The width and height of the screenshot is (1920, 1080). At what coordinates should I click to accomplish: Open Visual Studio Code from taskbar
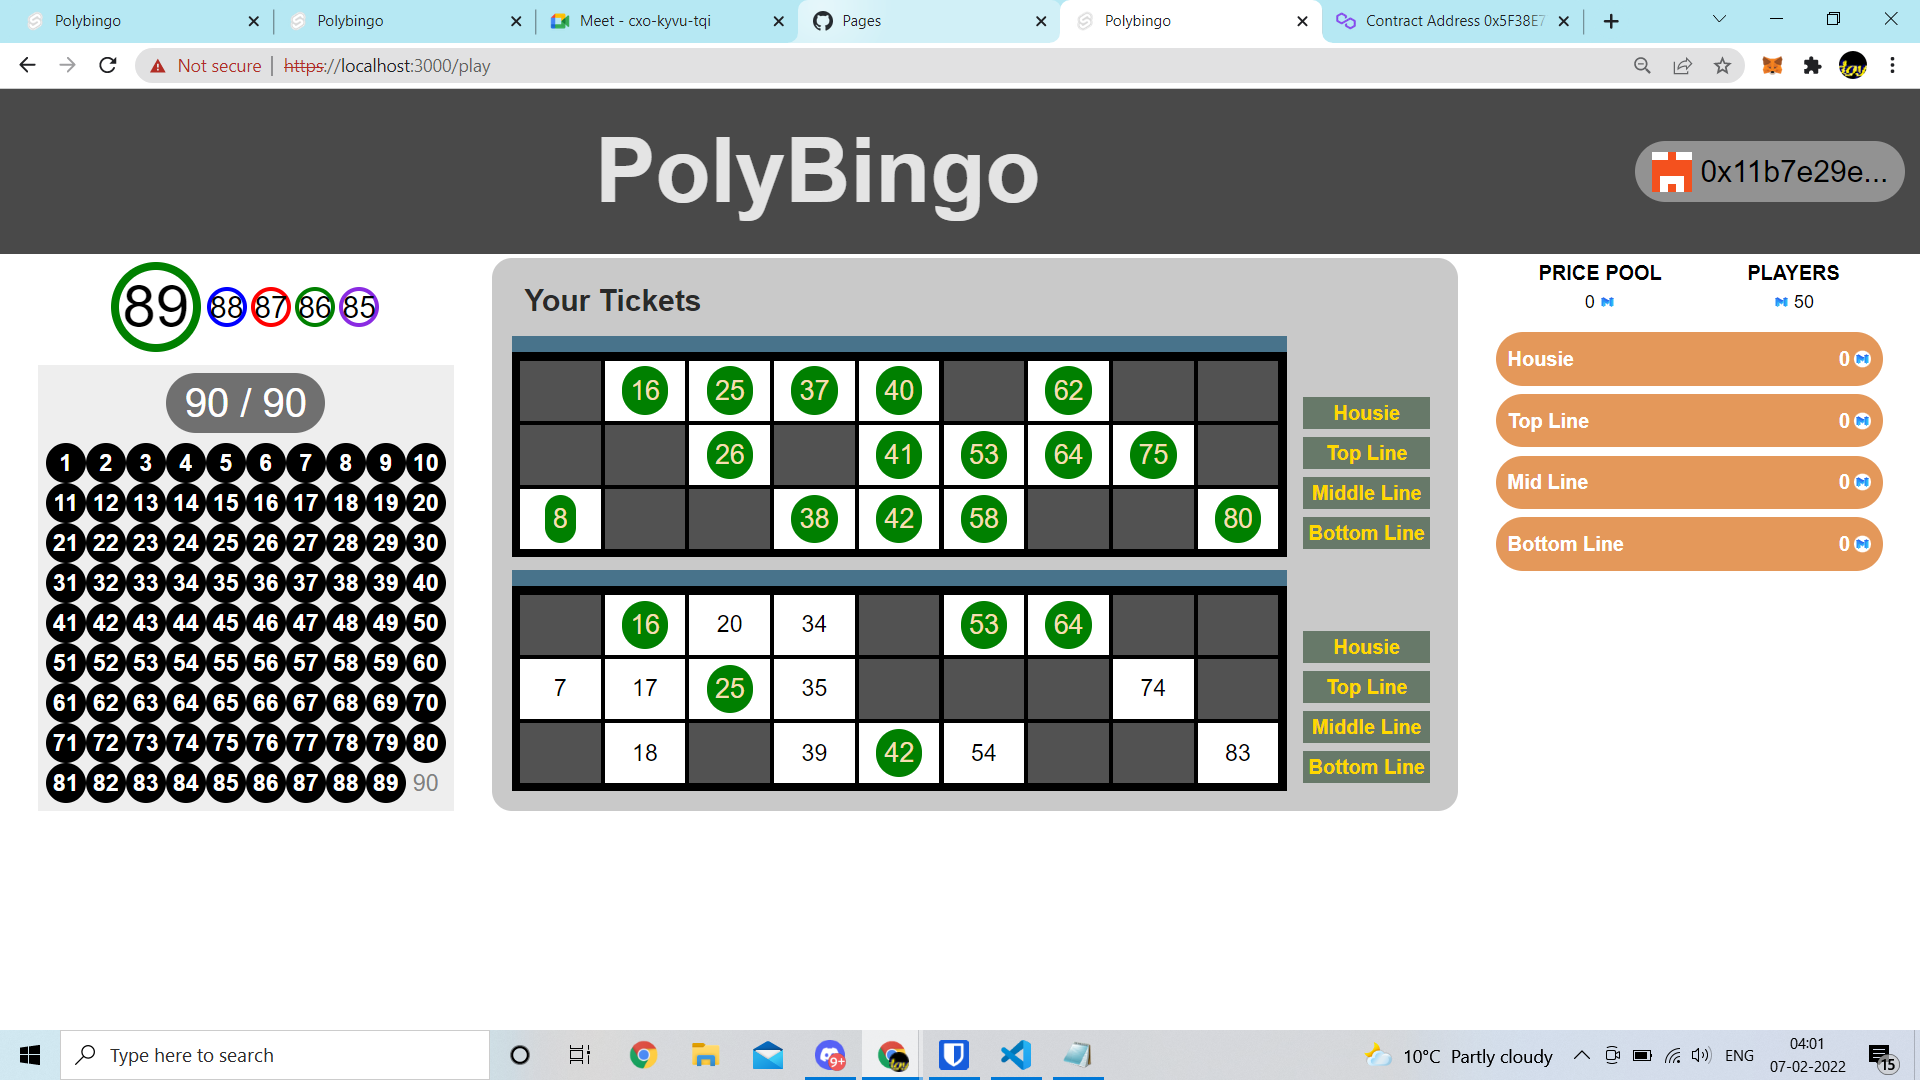pyautogui.click(x=1016, y=1055)
